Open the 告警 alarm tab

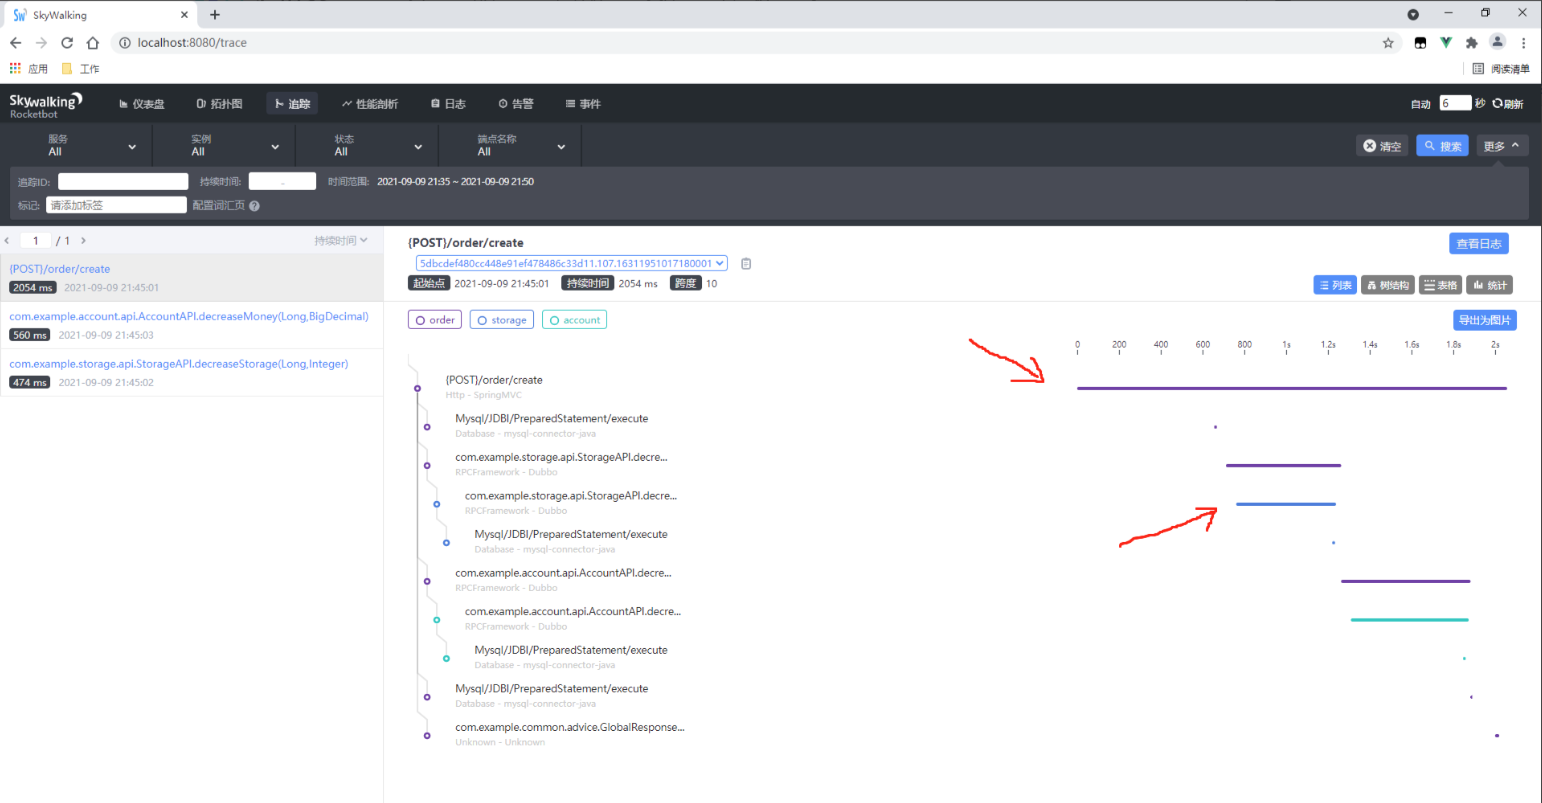pyautogui.click(x=516, y=104)
